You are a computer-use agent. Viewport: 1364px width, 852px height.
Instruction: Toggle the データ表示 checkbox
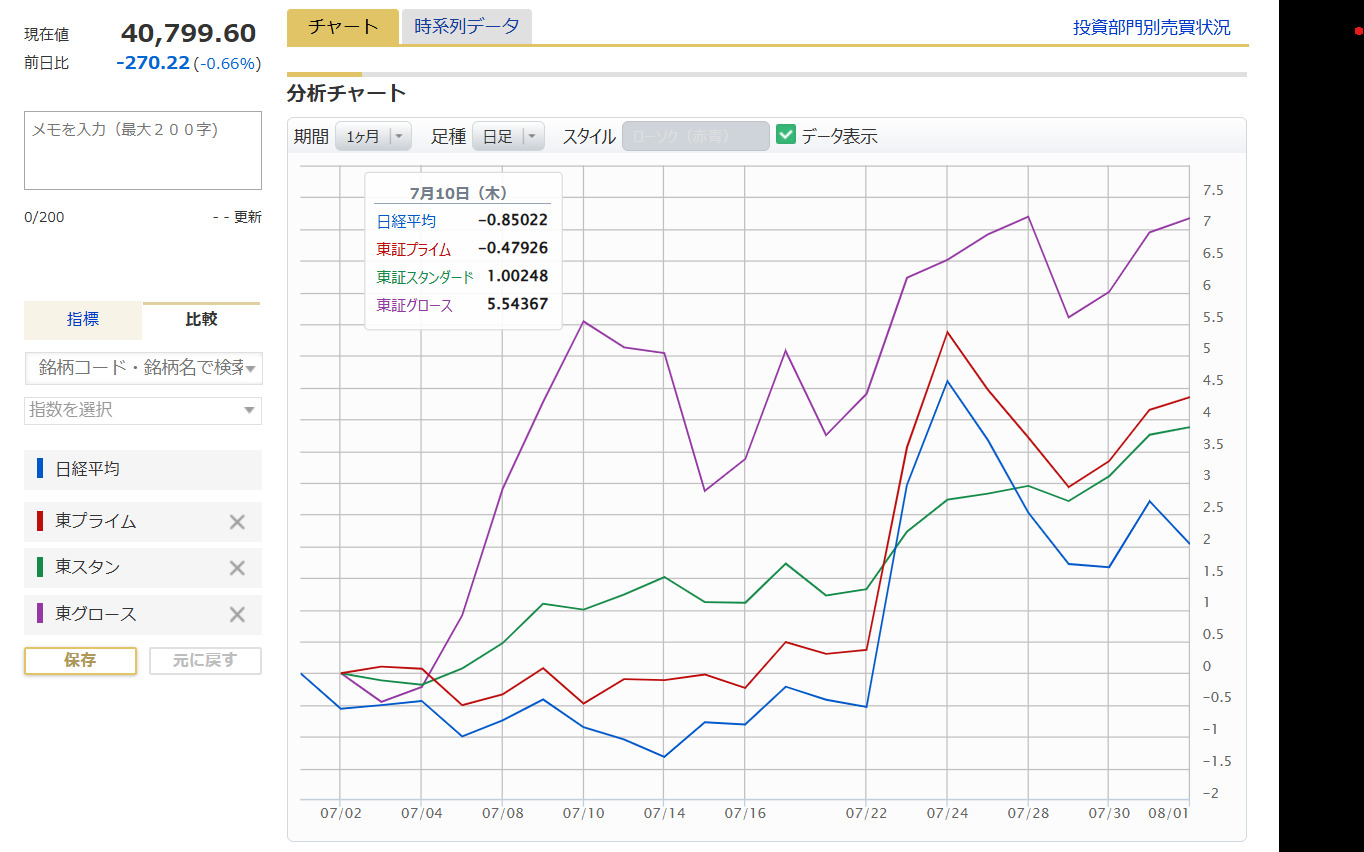pyautogui.click(x=786, y=135)
